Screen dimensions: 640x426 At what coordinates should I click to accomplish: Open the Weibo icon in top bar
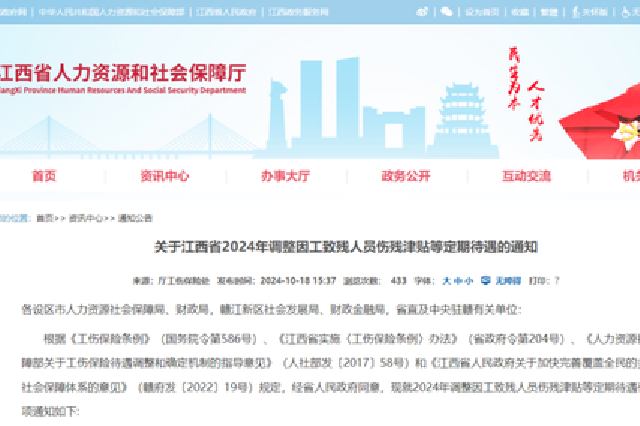click(422, 12)
